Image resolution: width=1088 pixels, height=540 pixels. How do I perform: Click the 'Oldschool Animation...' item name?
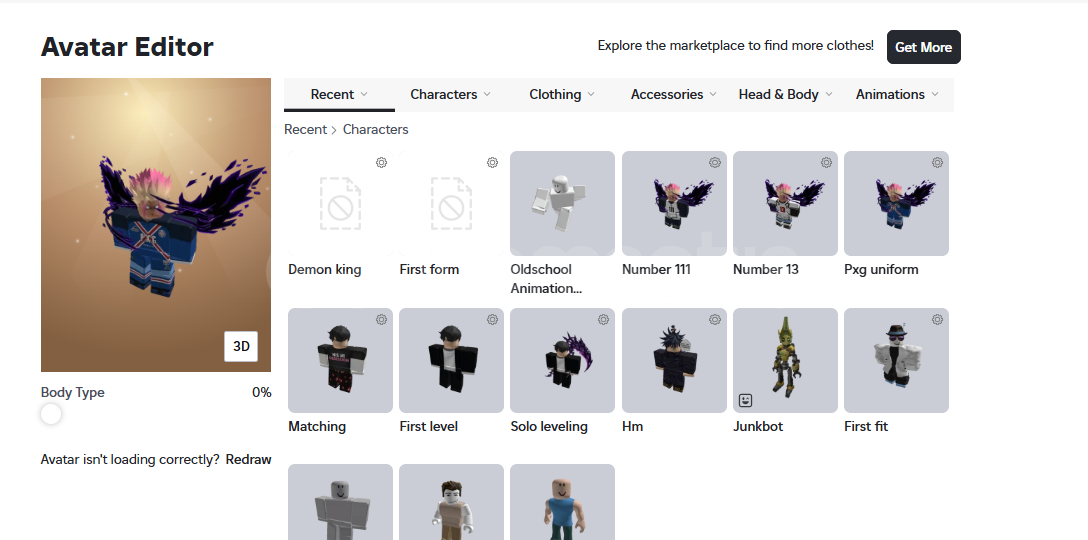(x=546, y=279)
